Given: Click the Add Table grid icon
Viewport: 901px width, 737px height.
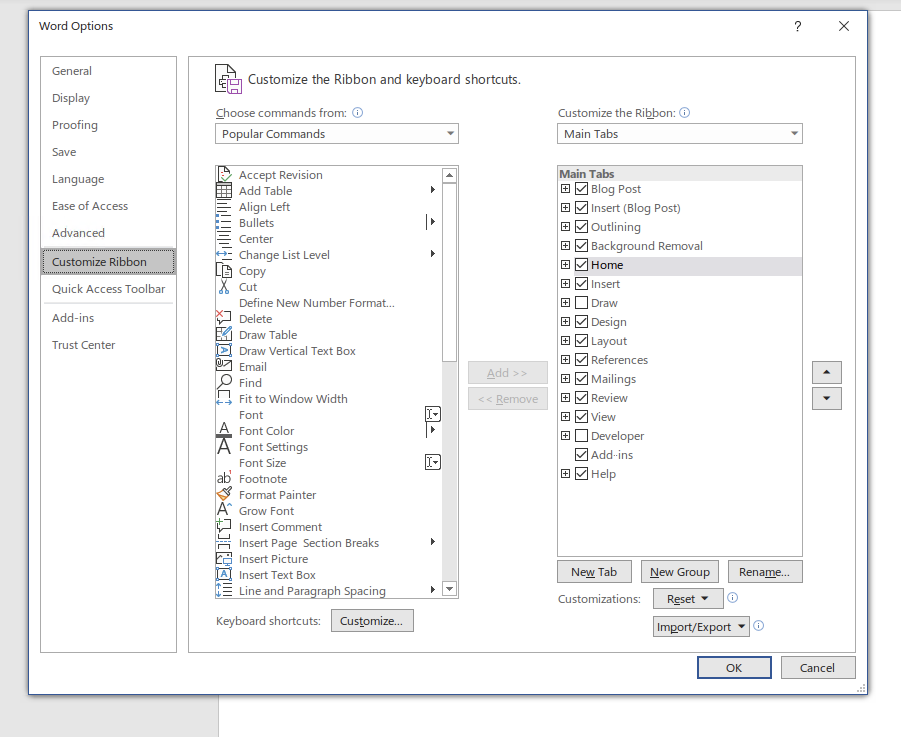Looking at the screenshot, I should coord(224,191).
